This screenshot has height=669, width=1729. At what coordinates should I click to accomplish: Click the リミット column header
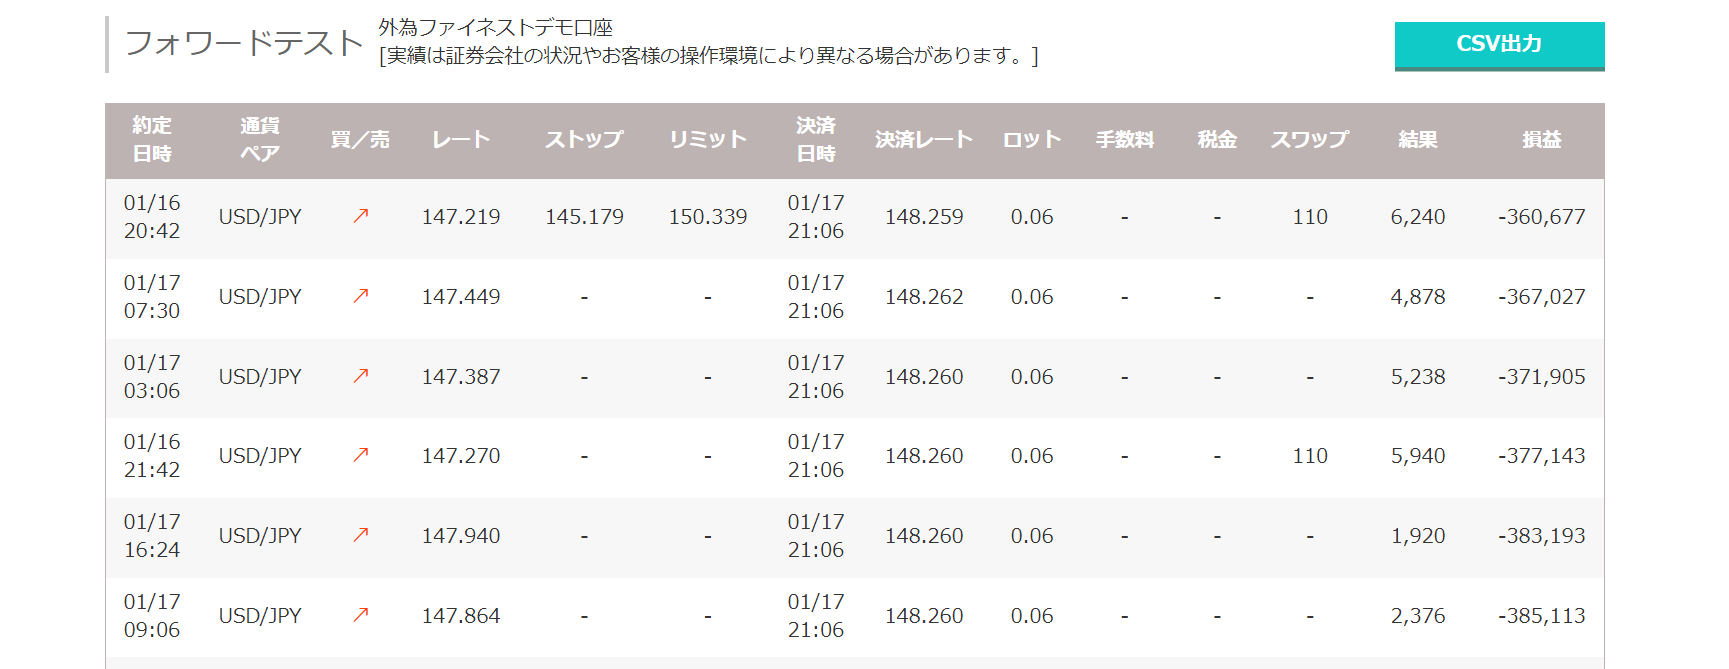tap(707, 140)
